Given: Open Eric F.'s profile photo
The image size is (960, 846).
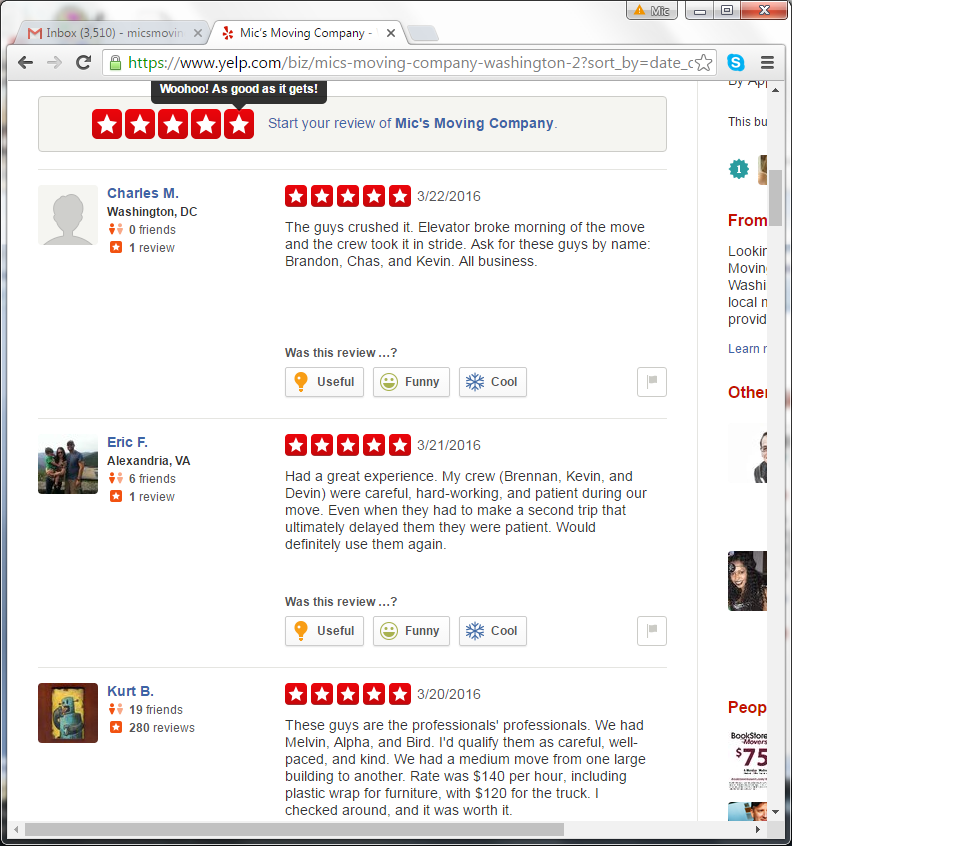Looking at the screenshot, I should coord(68,464).
